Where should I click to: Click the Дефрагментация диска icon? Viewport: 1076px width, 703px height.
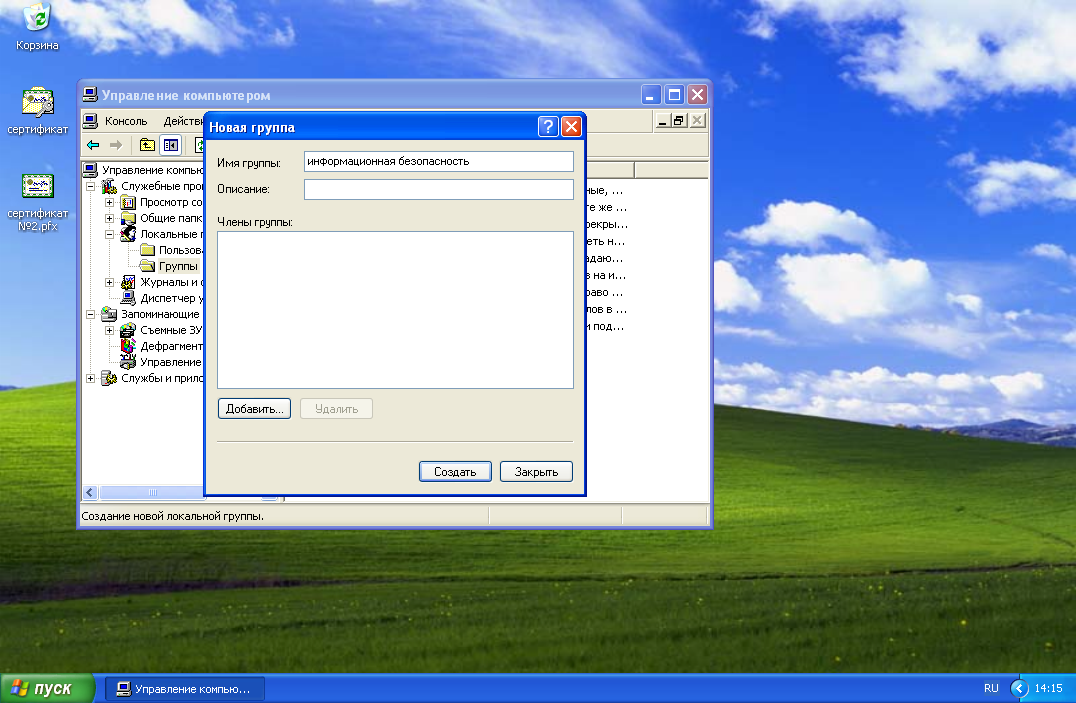pos(128,346)
